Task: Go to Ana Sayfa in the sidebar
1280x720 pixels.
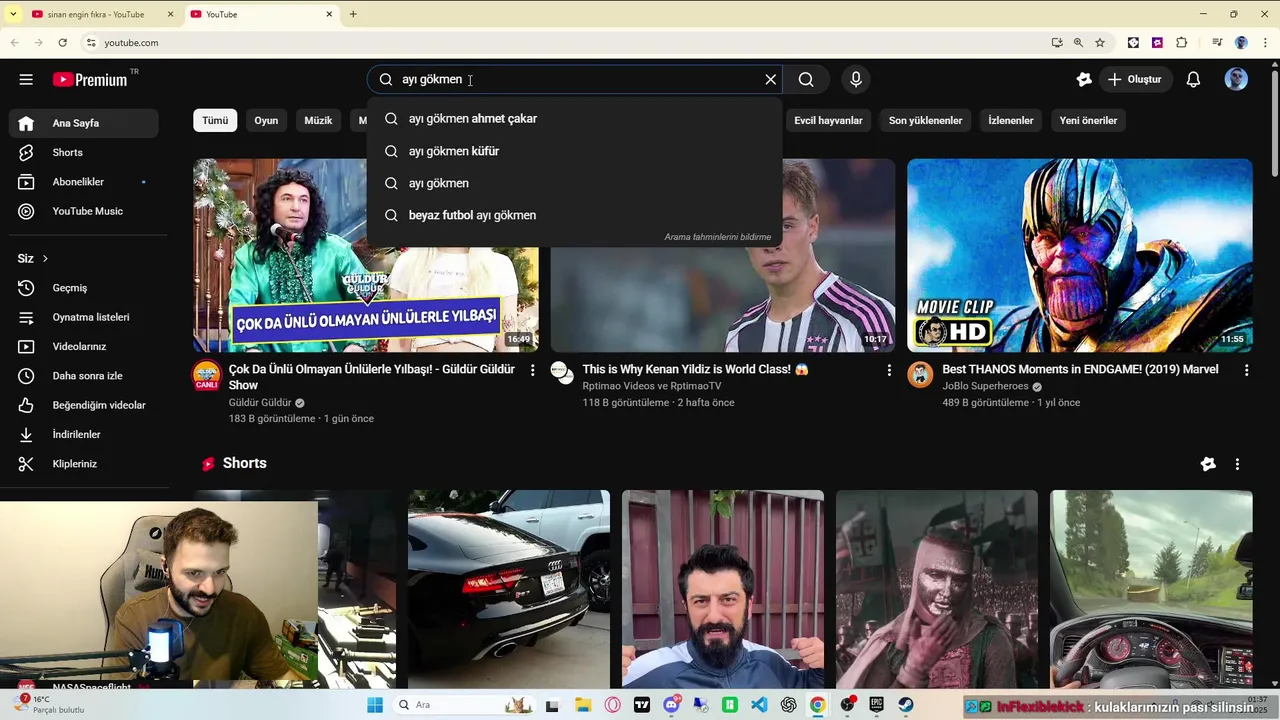Action: point(84,123)
